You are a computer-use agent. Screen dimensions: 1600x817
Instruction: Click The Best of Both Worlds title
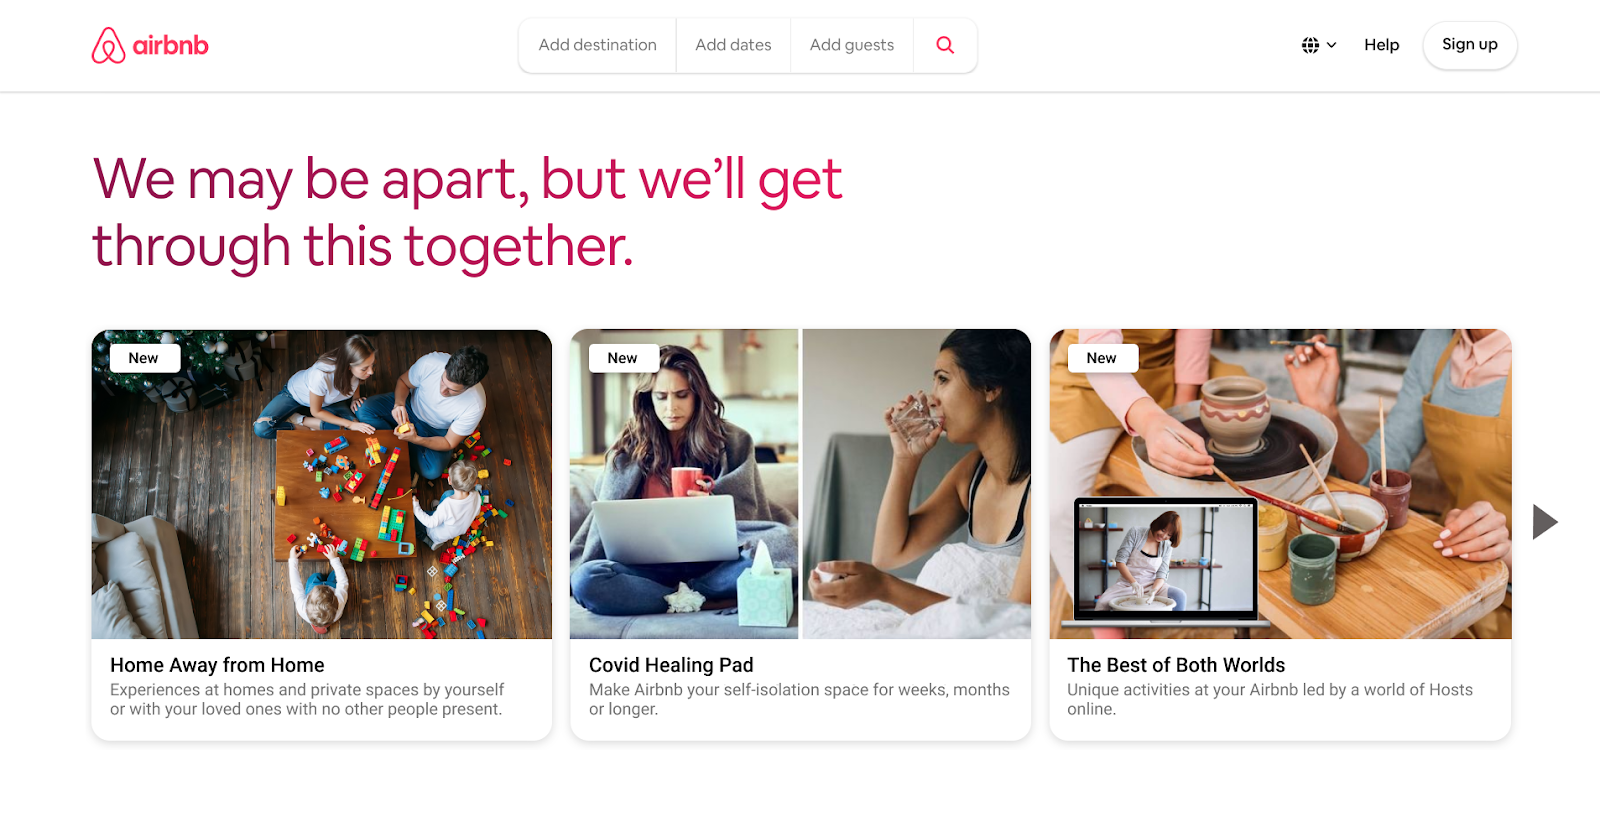[x=1176, y=665]
